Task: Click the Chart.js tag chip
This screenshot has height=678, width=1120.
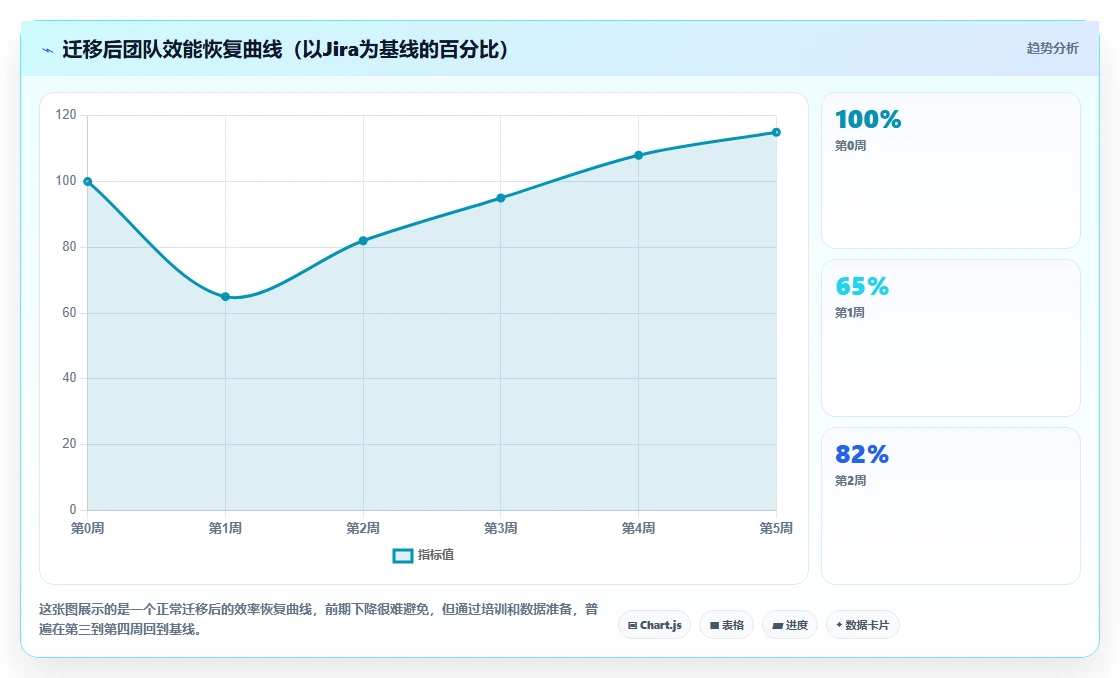Action: [654, 625]
